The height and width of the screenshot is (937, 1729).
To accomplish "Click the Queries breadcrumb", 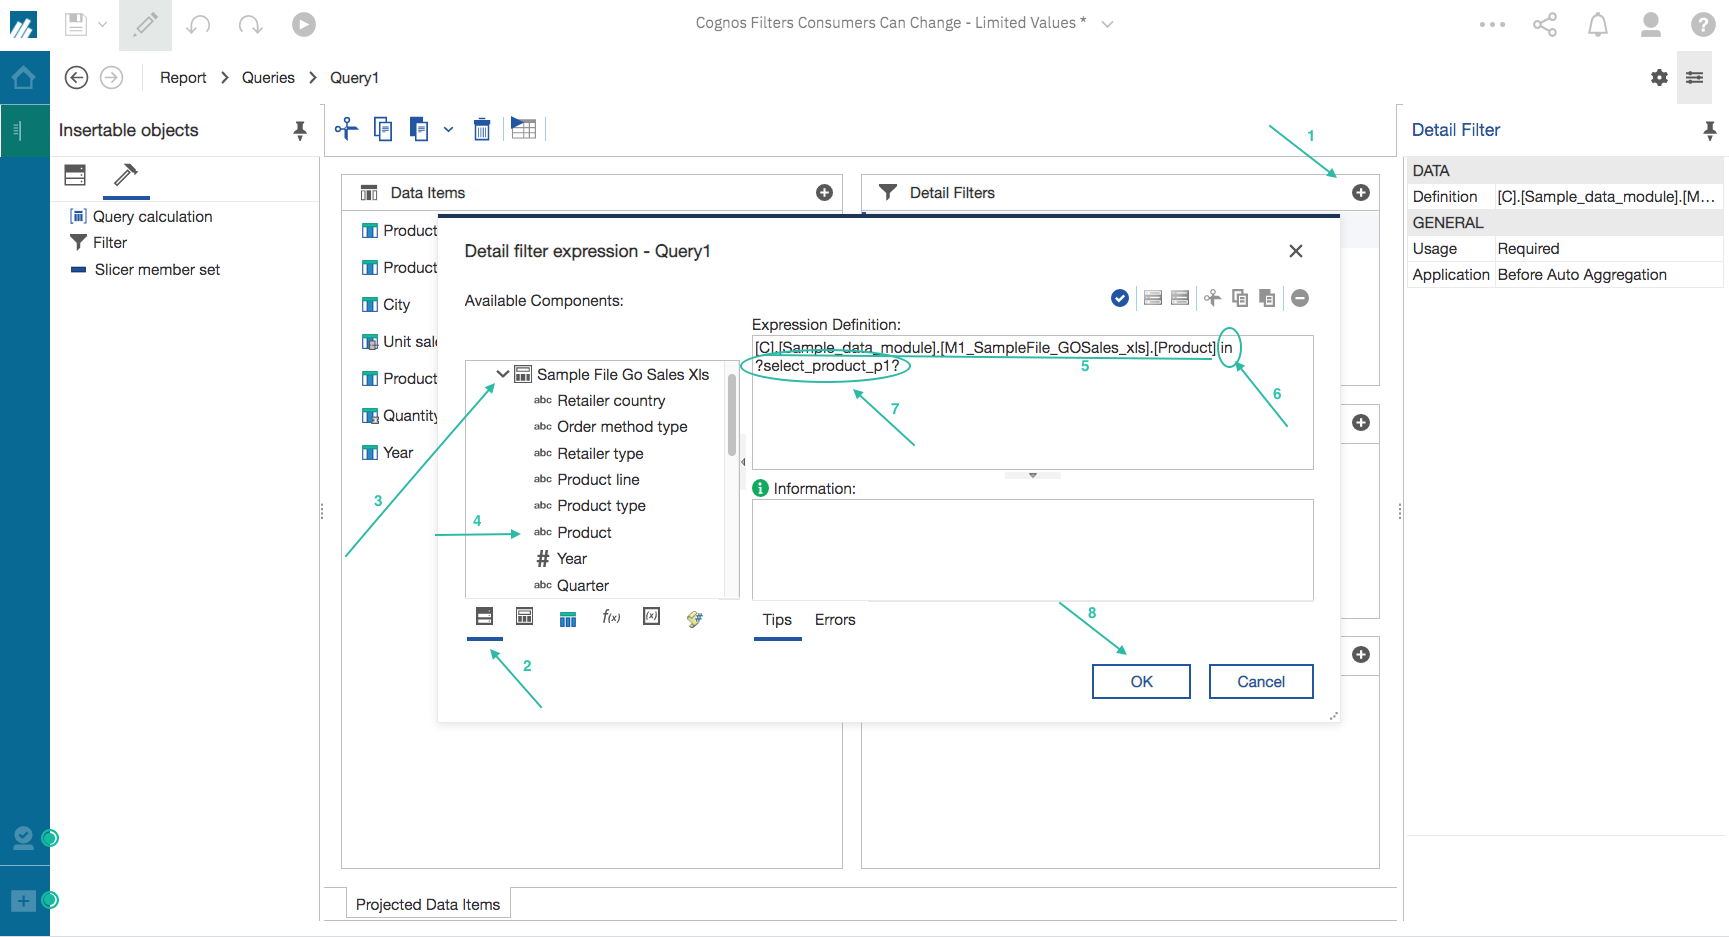I will point(268,78).
